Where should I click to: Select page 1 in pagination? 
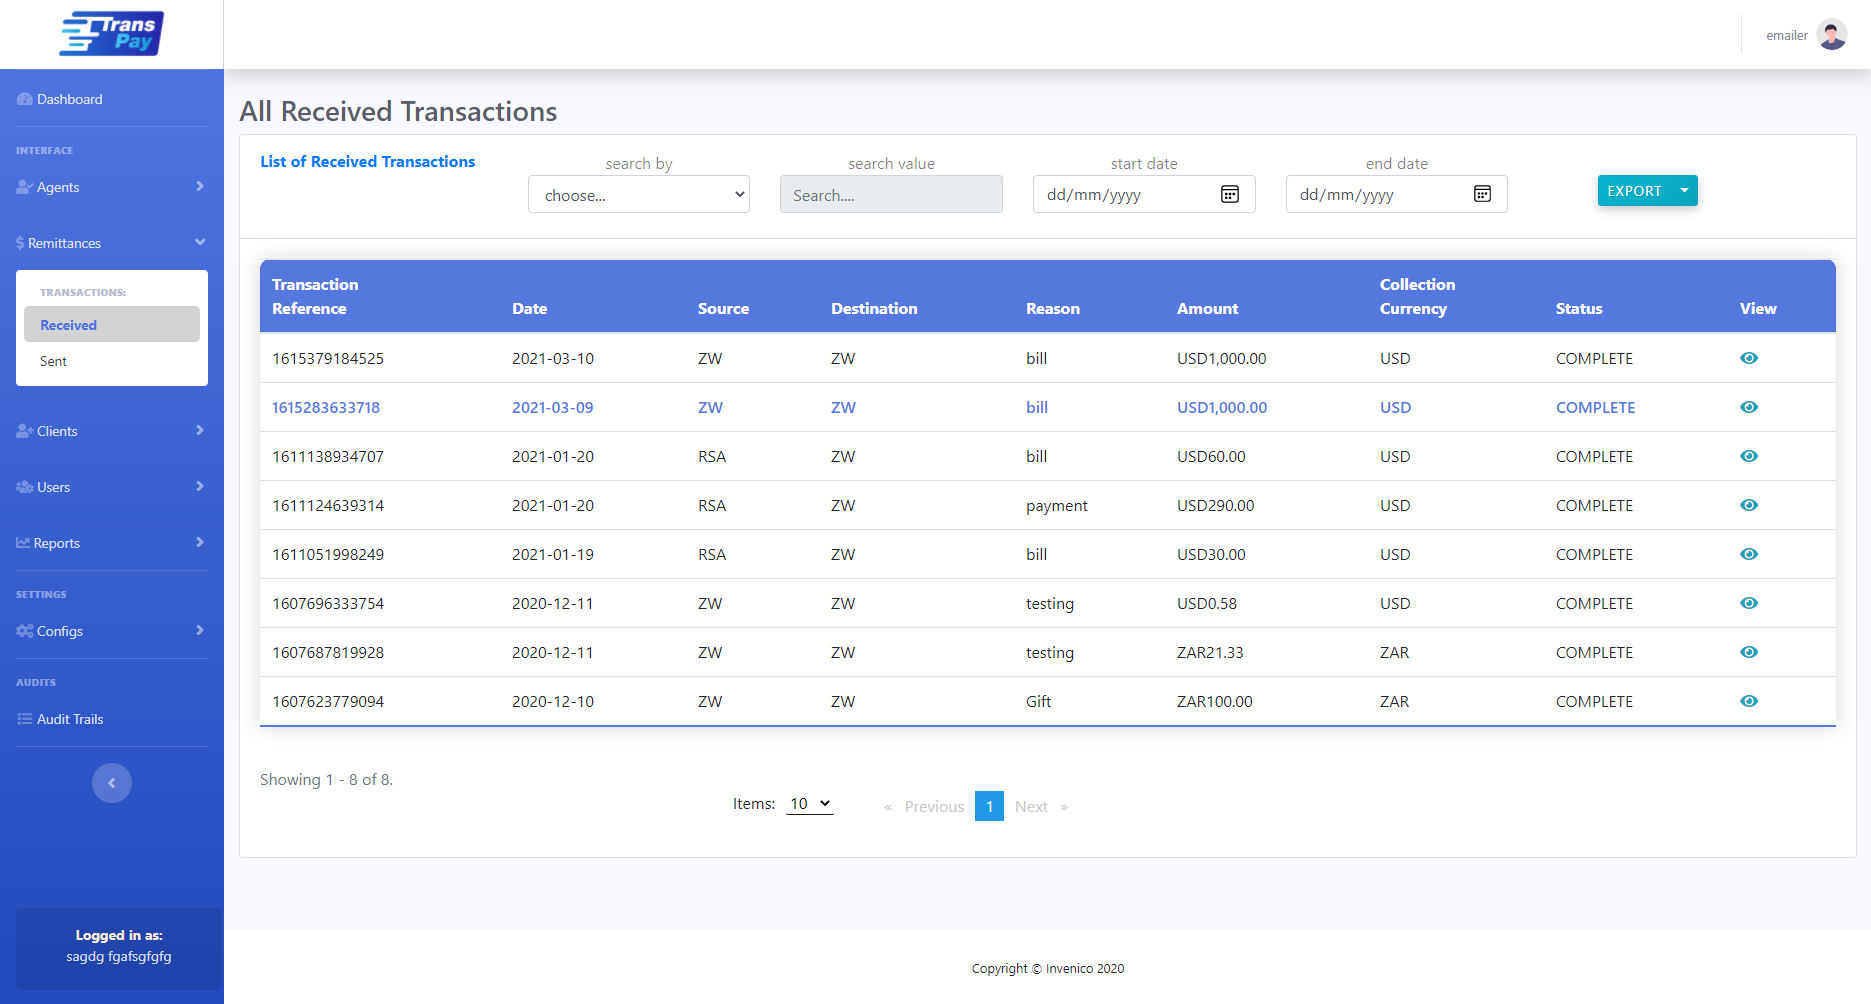[989, 806]
